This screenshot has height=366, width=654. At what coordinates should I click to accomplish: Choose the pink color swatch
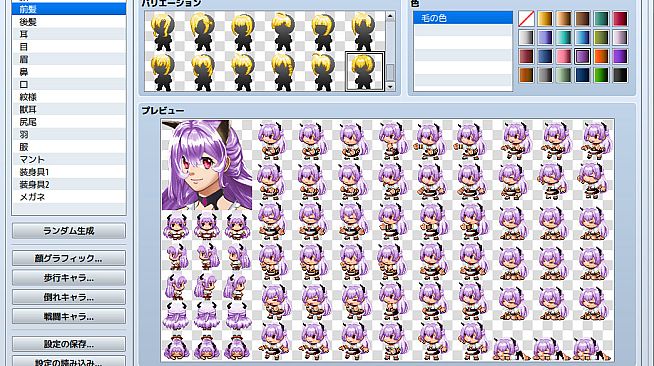(564, 56)
